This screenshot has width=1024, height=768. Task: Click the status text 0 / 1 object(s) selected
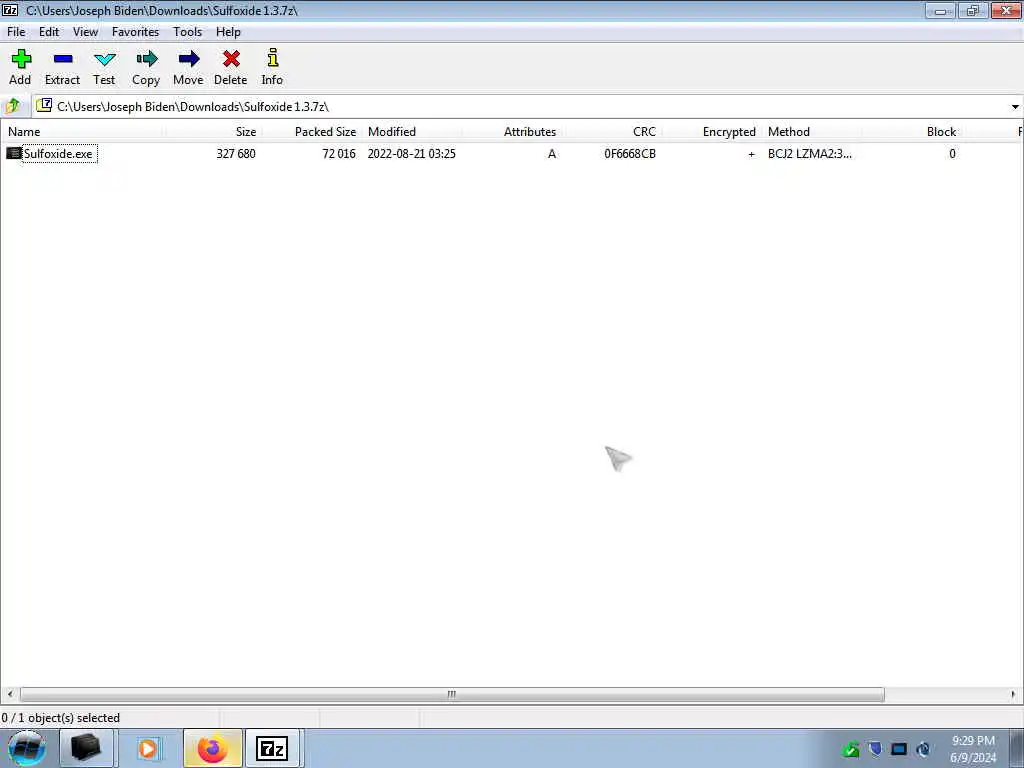[61, 718]
